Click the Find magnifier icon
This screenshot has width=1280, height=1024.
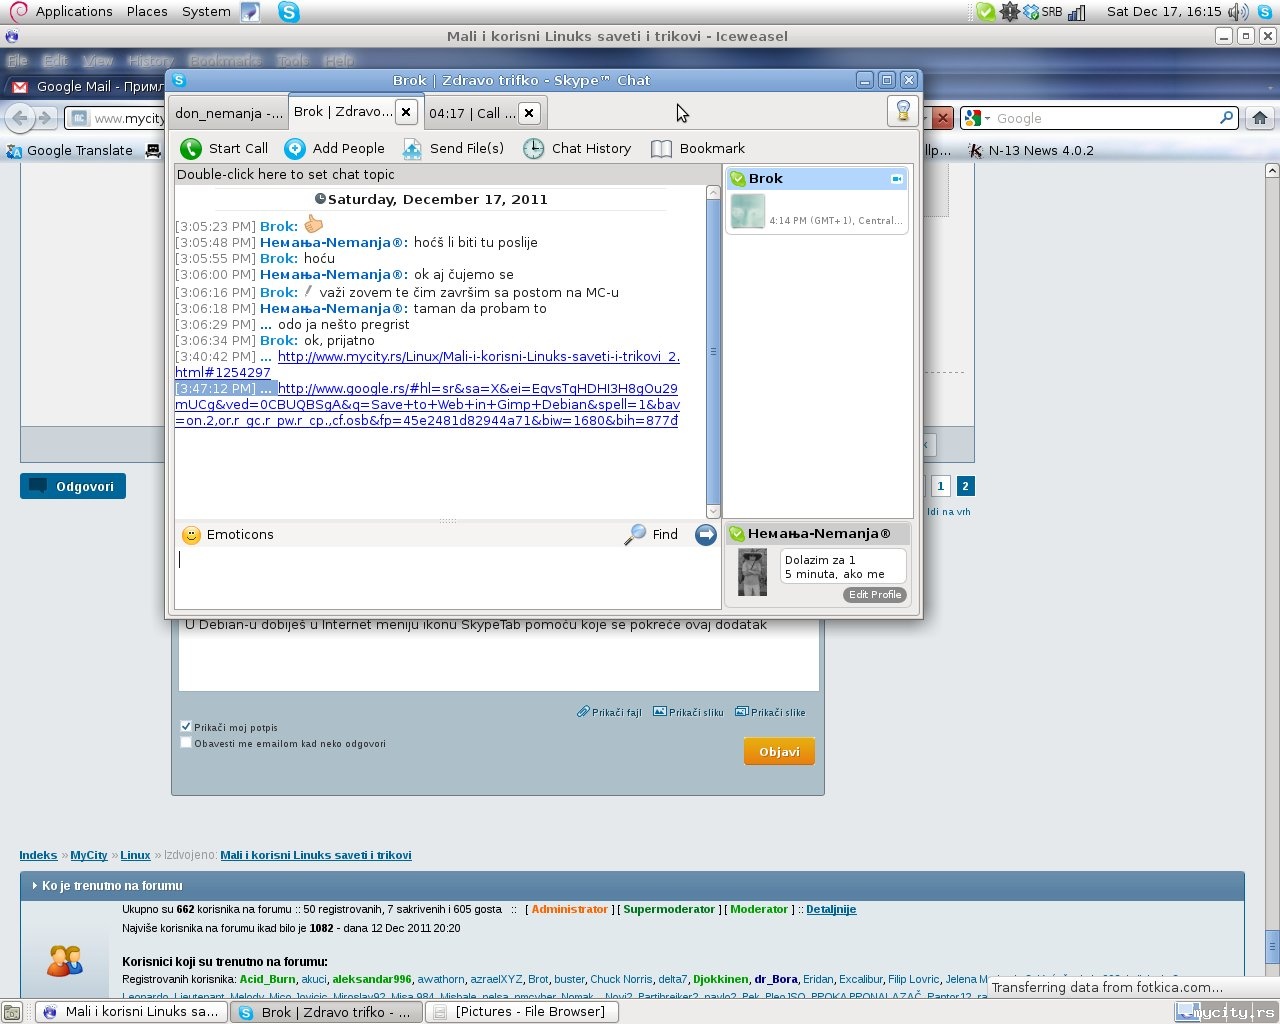[635, 535]
